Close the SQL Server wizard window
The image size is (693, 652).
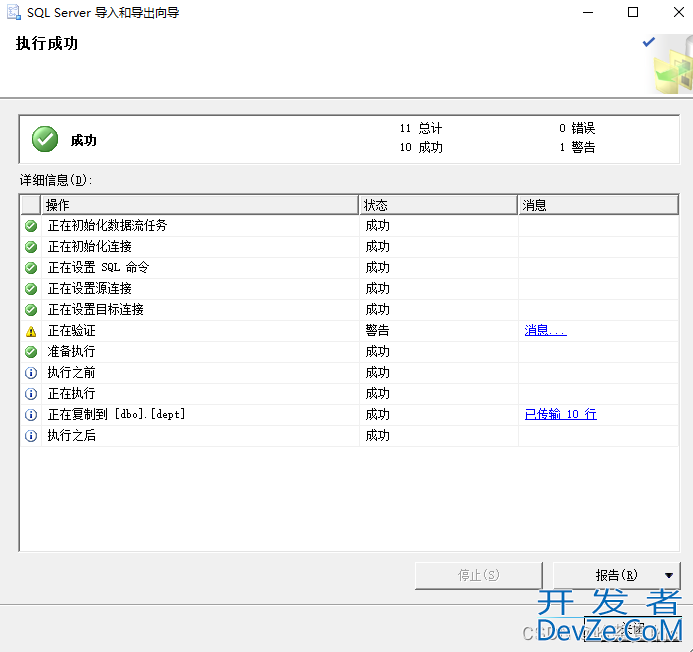(679, 12)
